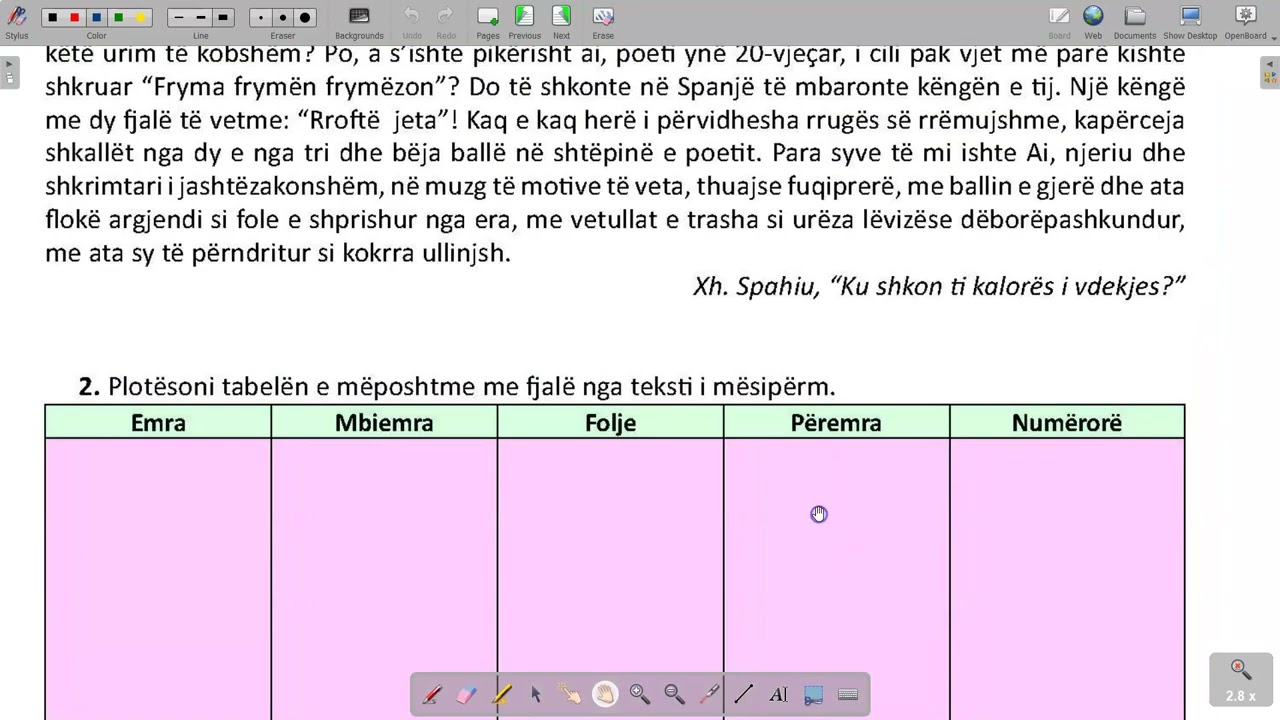Select the green pen color
The height and width of the screenshot is (720, 1280).
tap(118, 17)
